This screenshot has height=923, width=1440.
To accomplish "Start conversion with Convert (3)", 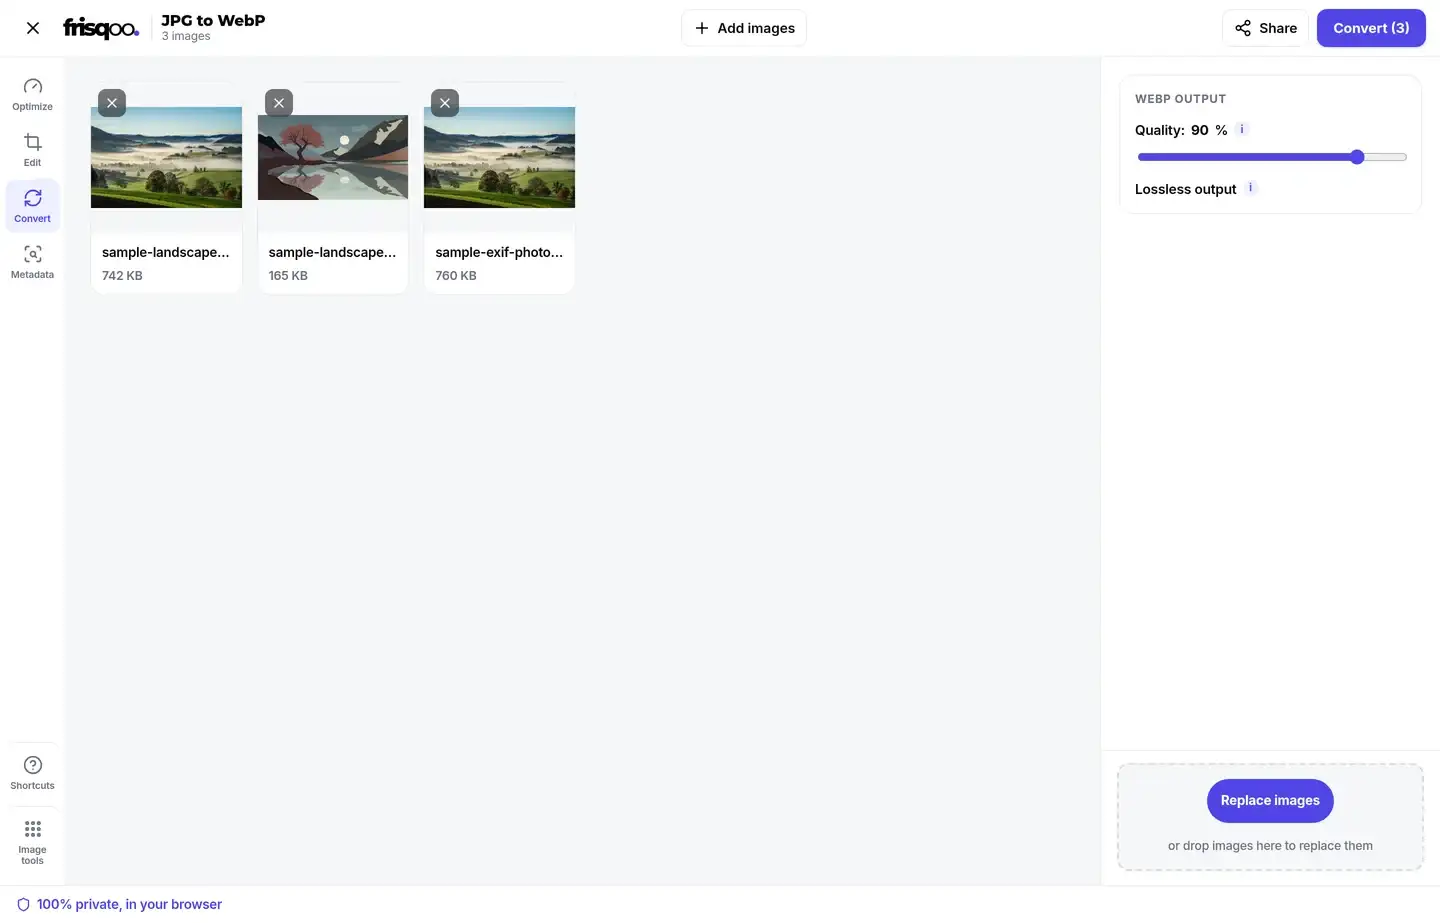I will click(1371, 28).
